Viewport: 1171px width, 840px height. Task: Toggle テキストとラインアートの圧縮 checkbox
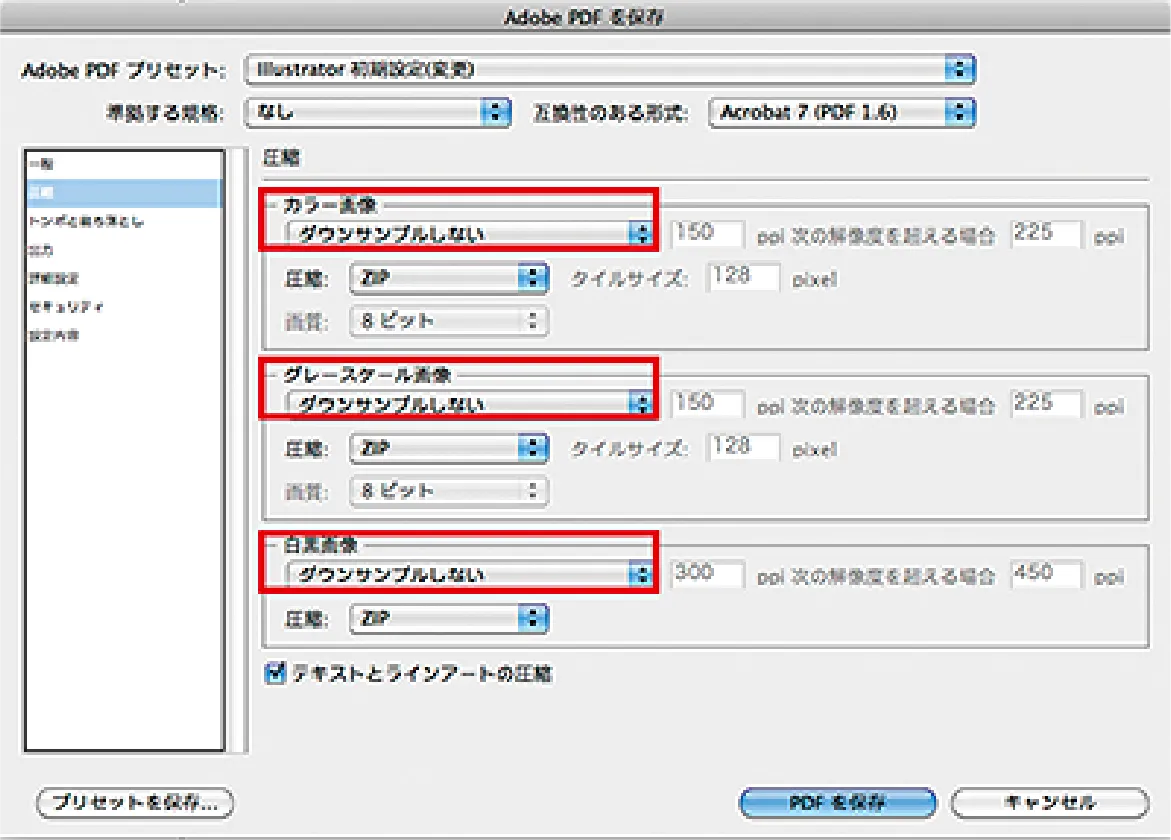click(275, 674)
